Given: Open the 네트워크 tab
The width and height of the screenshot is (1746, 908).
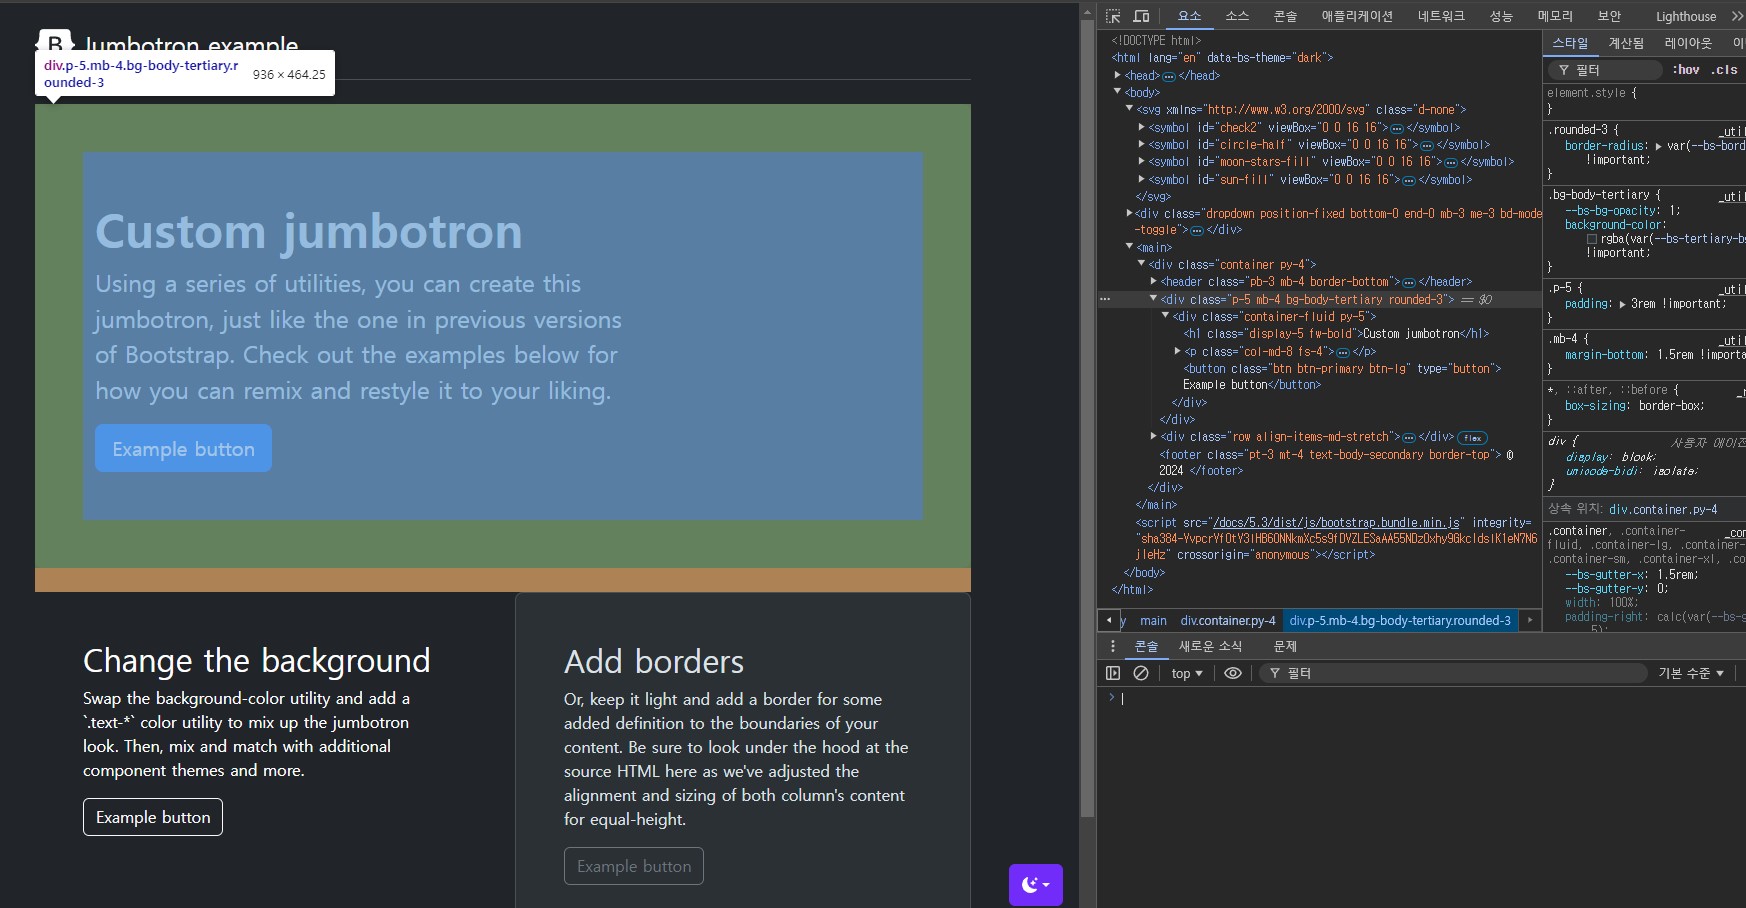Looking at the screenshot, I should pos(1441,16).
